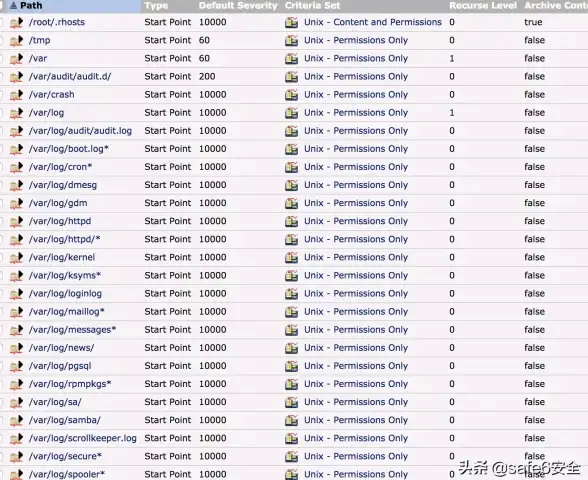The image size is (588, 480).
Task: Click the criteria set icon in the /var/log/news/ row
Action: pyautogui.click(x=291, y=348)
